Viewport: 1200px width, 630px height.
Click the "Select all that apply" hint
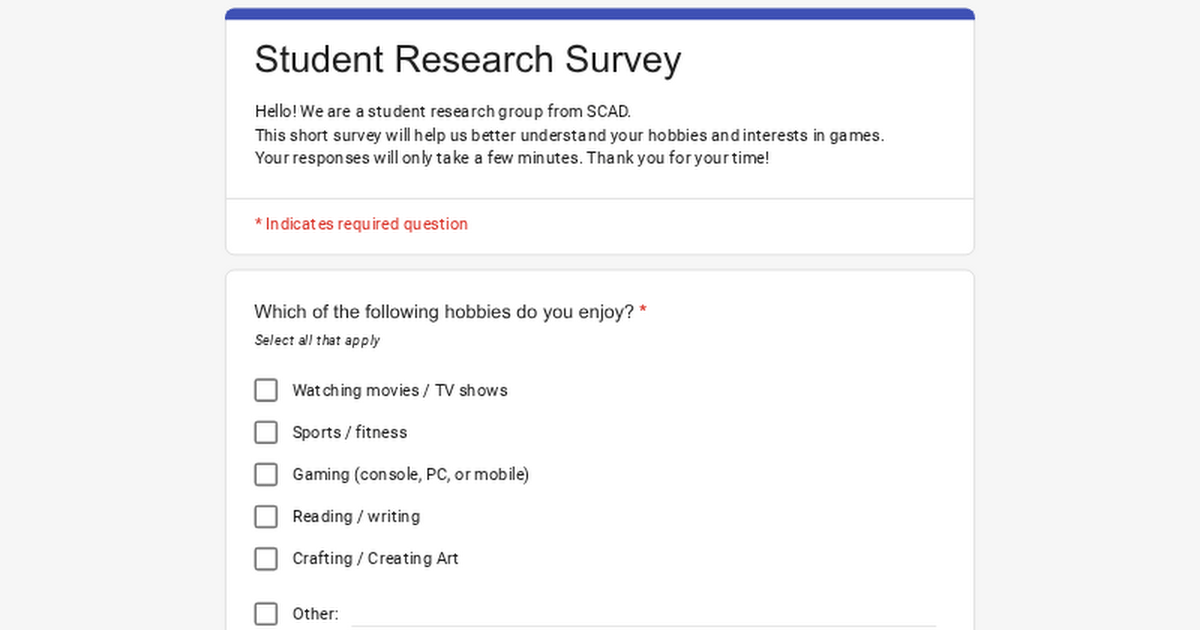click(317, 340)
